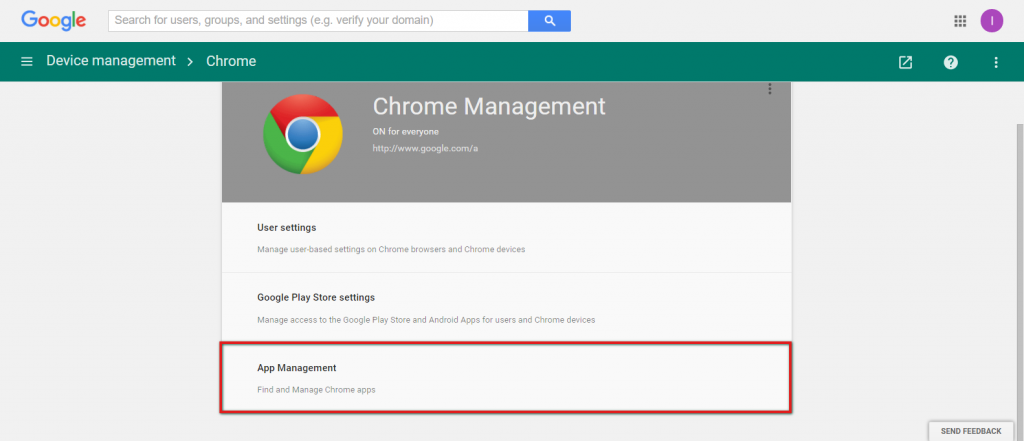Image resolution: width=1024 pixels, height=441 pixels.
Task: Click the "Manage user-based settings" description text
Action: tap(391, 250)
